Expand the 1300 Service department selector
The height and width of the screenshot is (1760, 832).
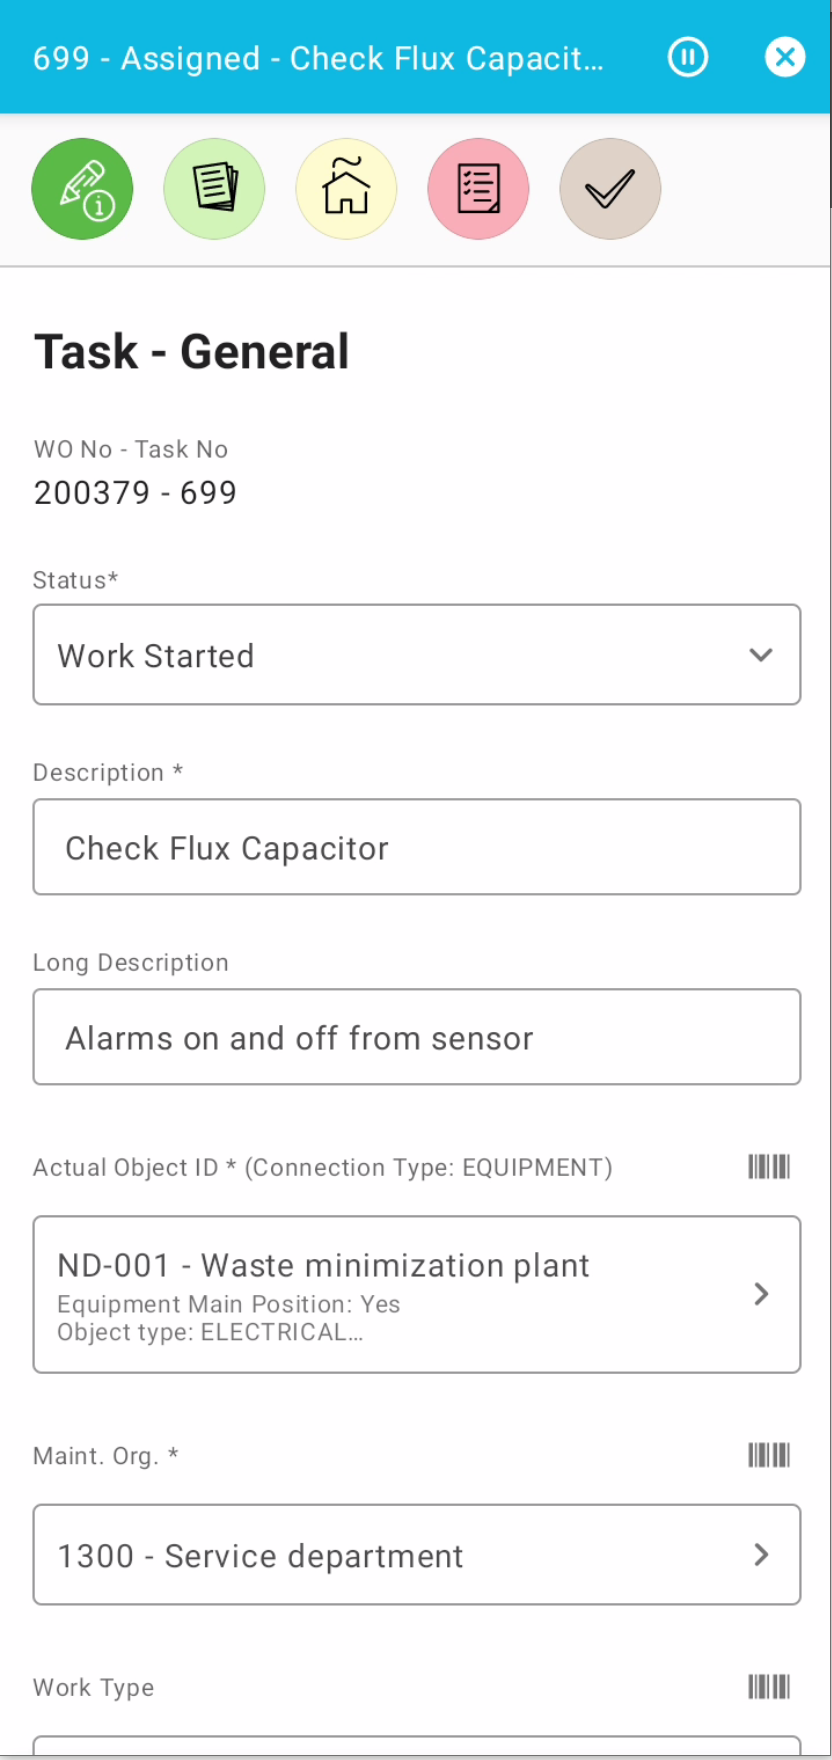pyautogui.click(x=400, y=1555)
